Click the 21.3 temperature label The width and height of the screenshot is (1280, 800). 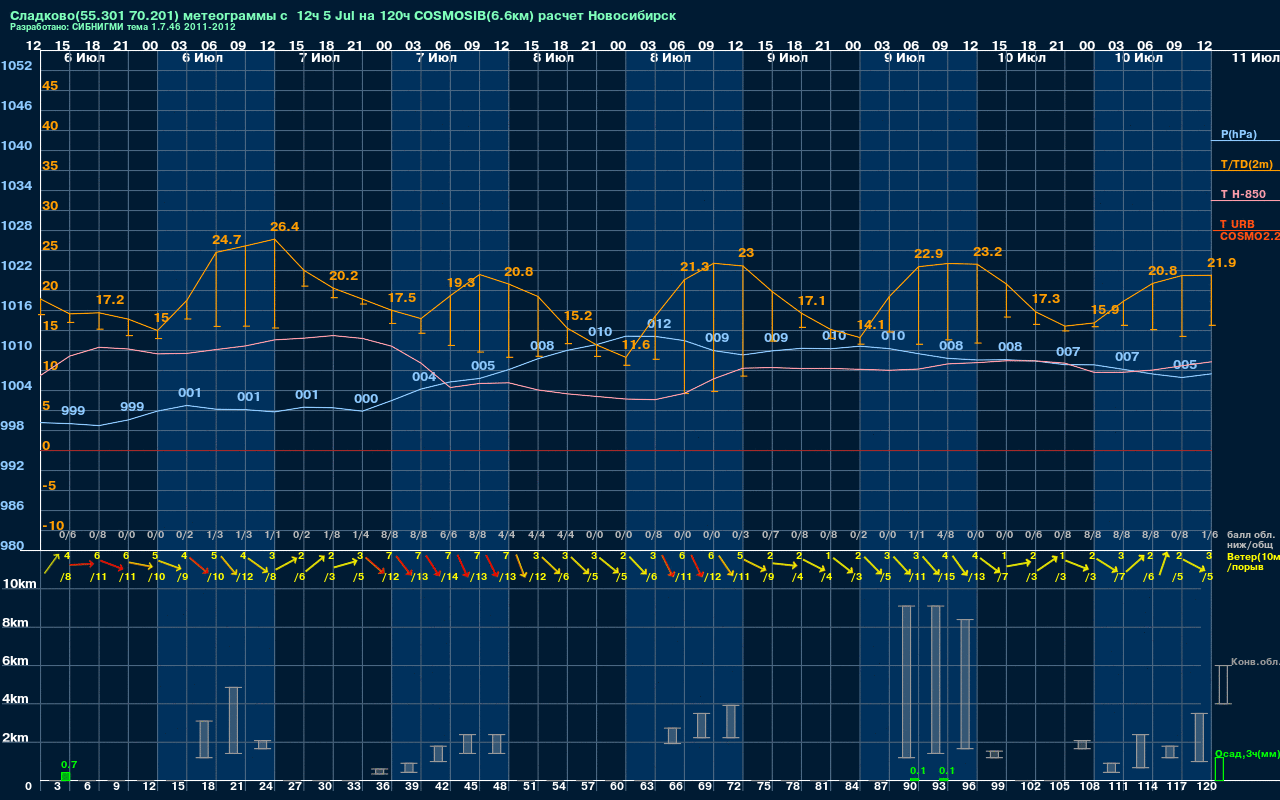[694, 267]
